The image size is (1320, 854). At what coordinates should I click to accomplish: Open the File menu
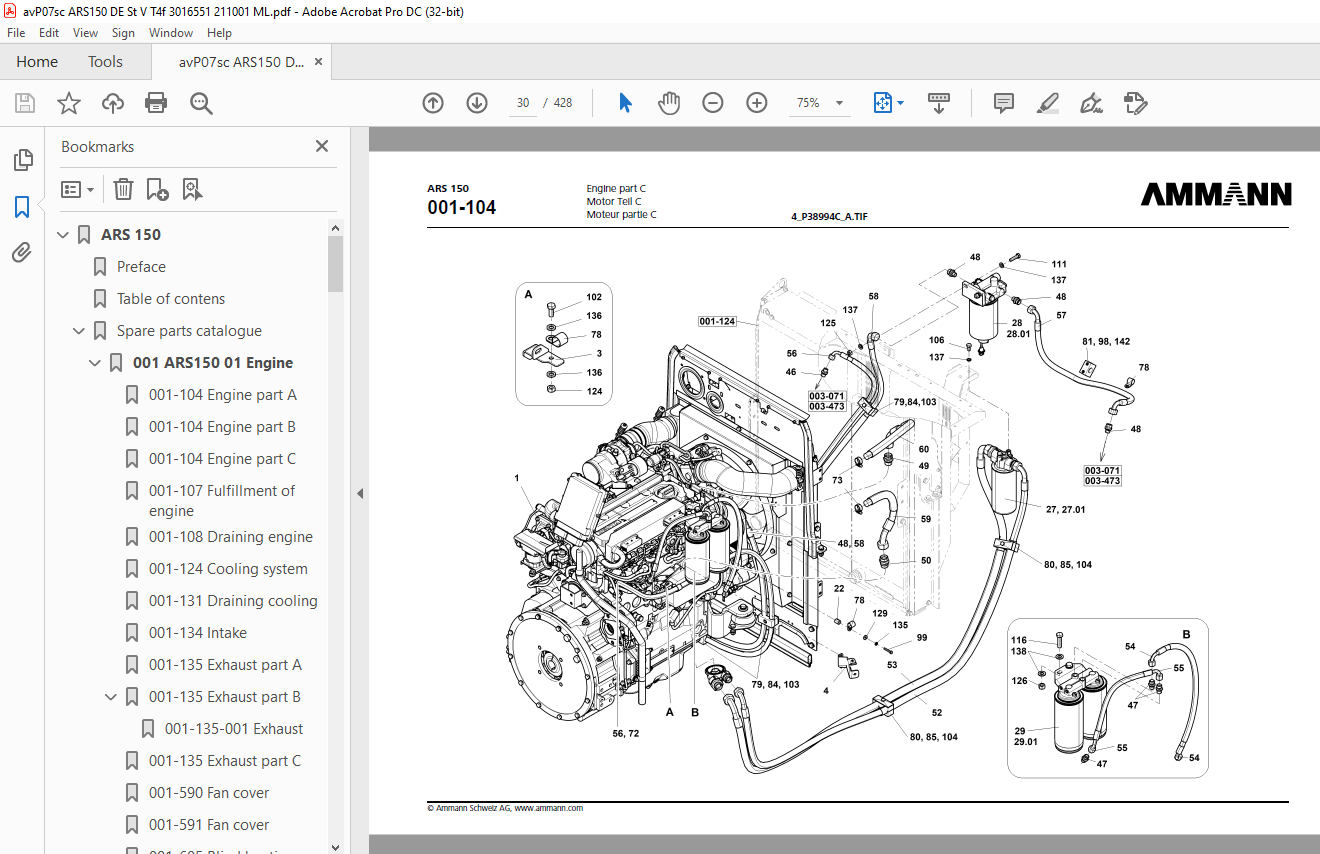pos(16,33)
